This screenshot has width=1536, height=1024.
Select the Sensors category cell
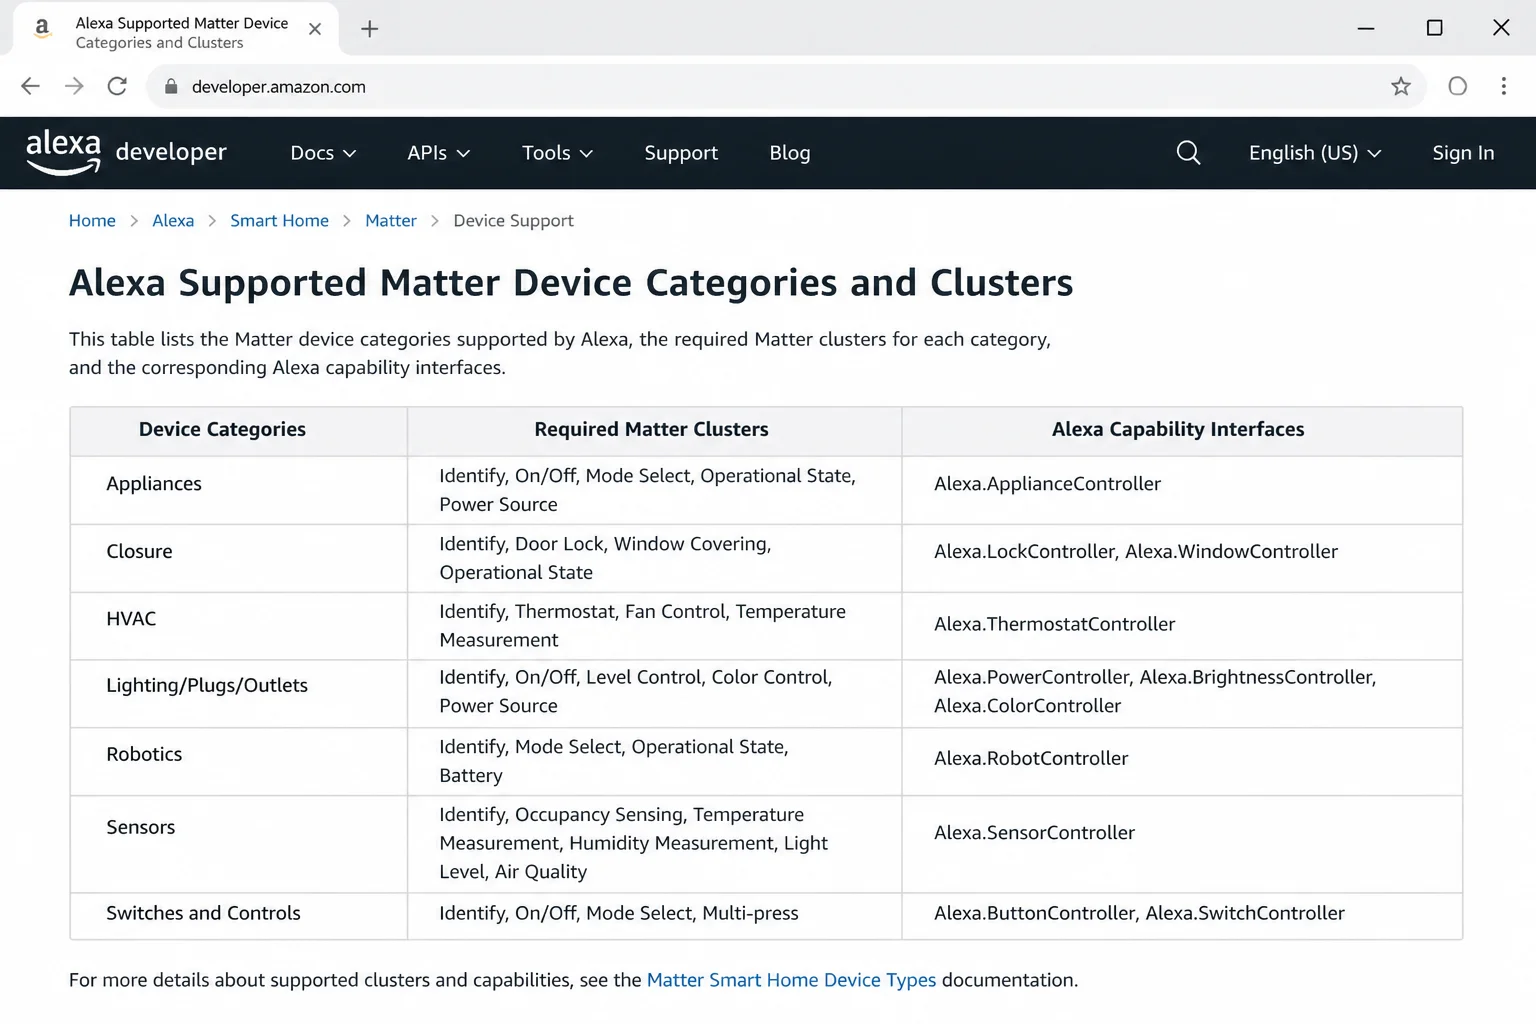tap(239, 844)
